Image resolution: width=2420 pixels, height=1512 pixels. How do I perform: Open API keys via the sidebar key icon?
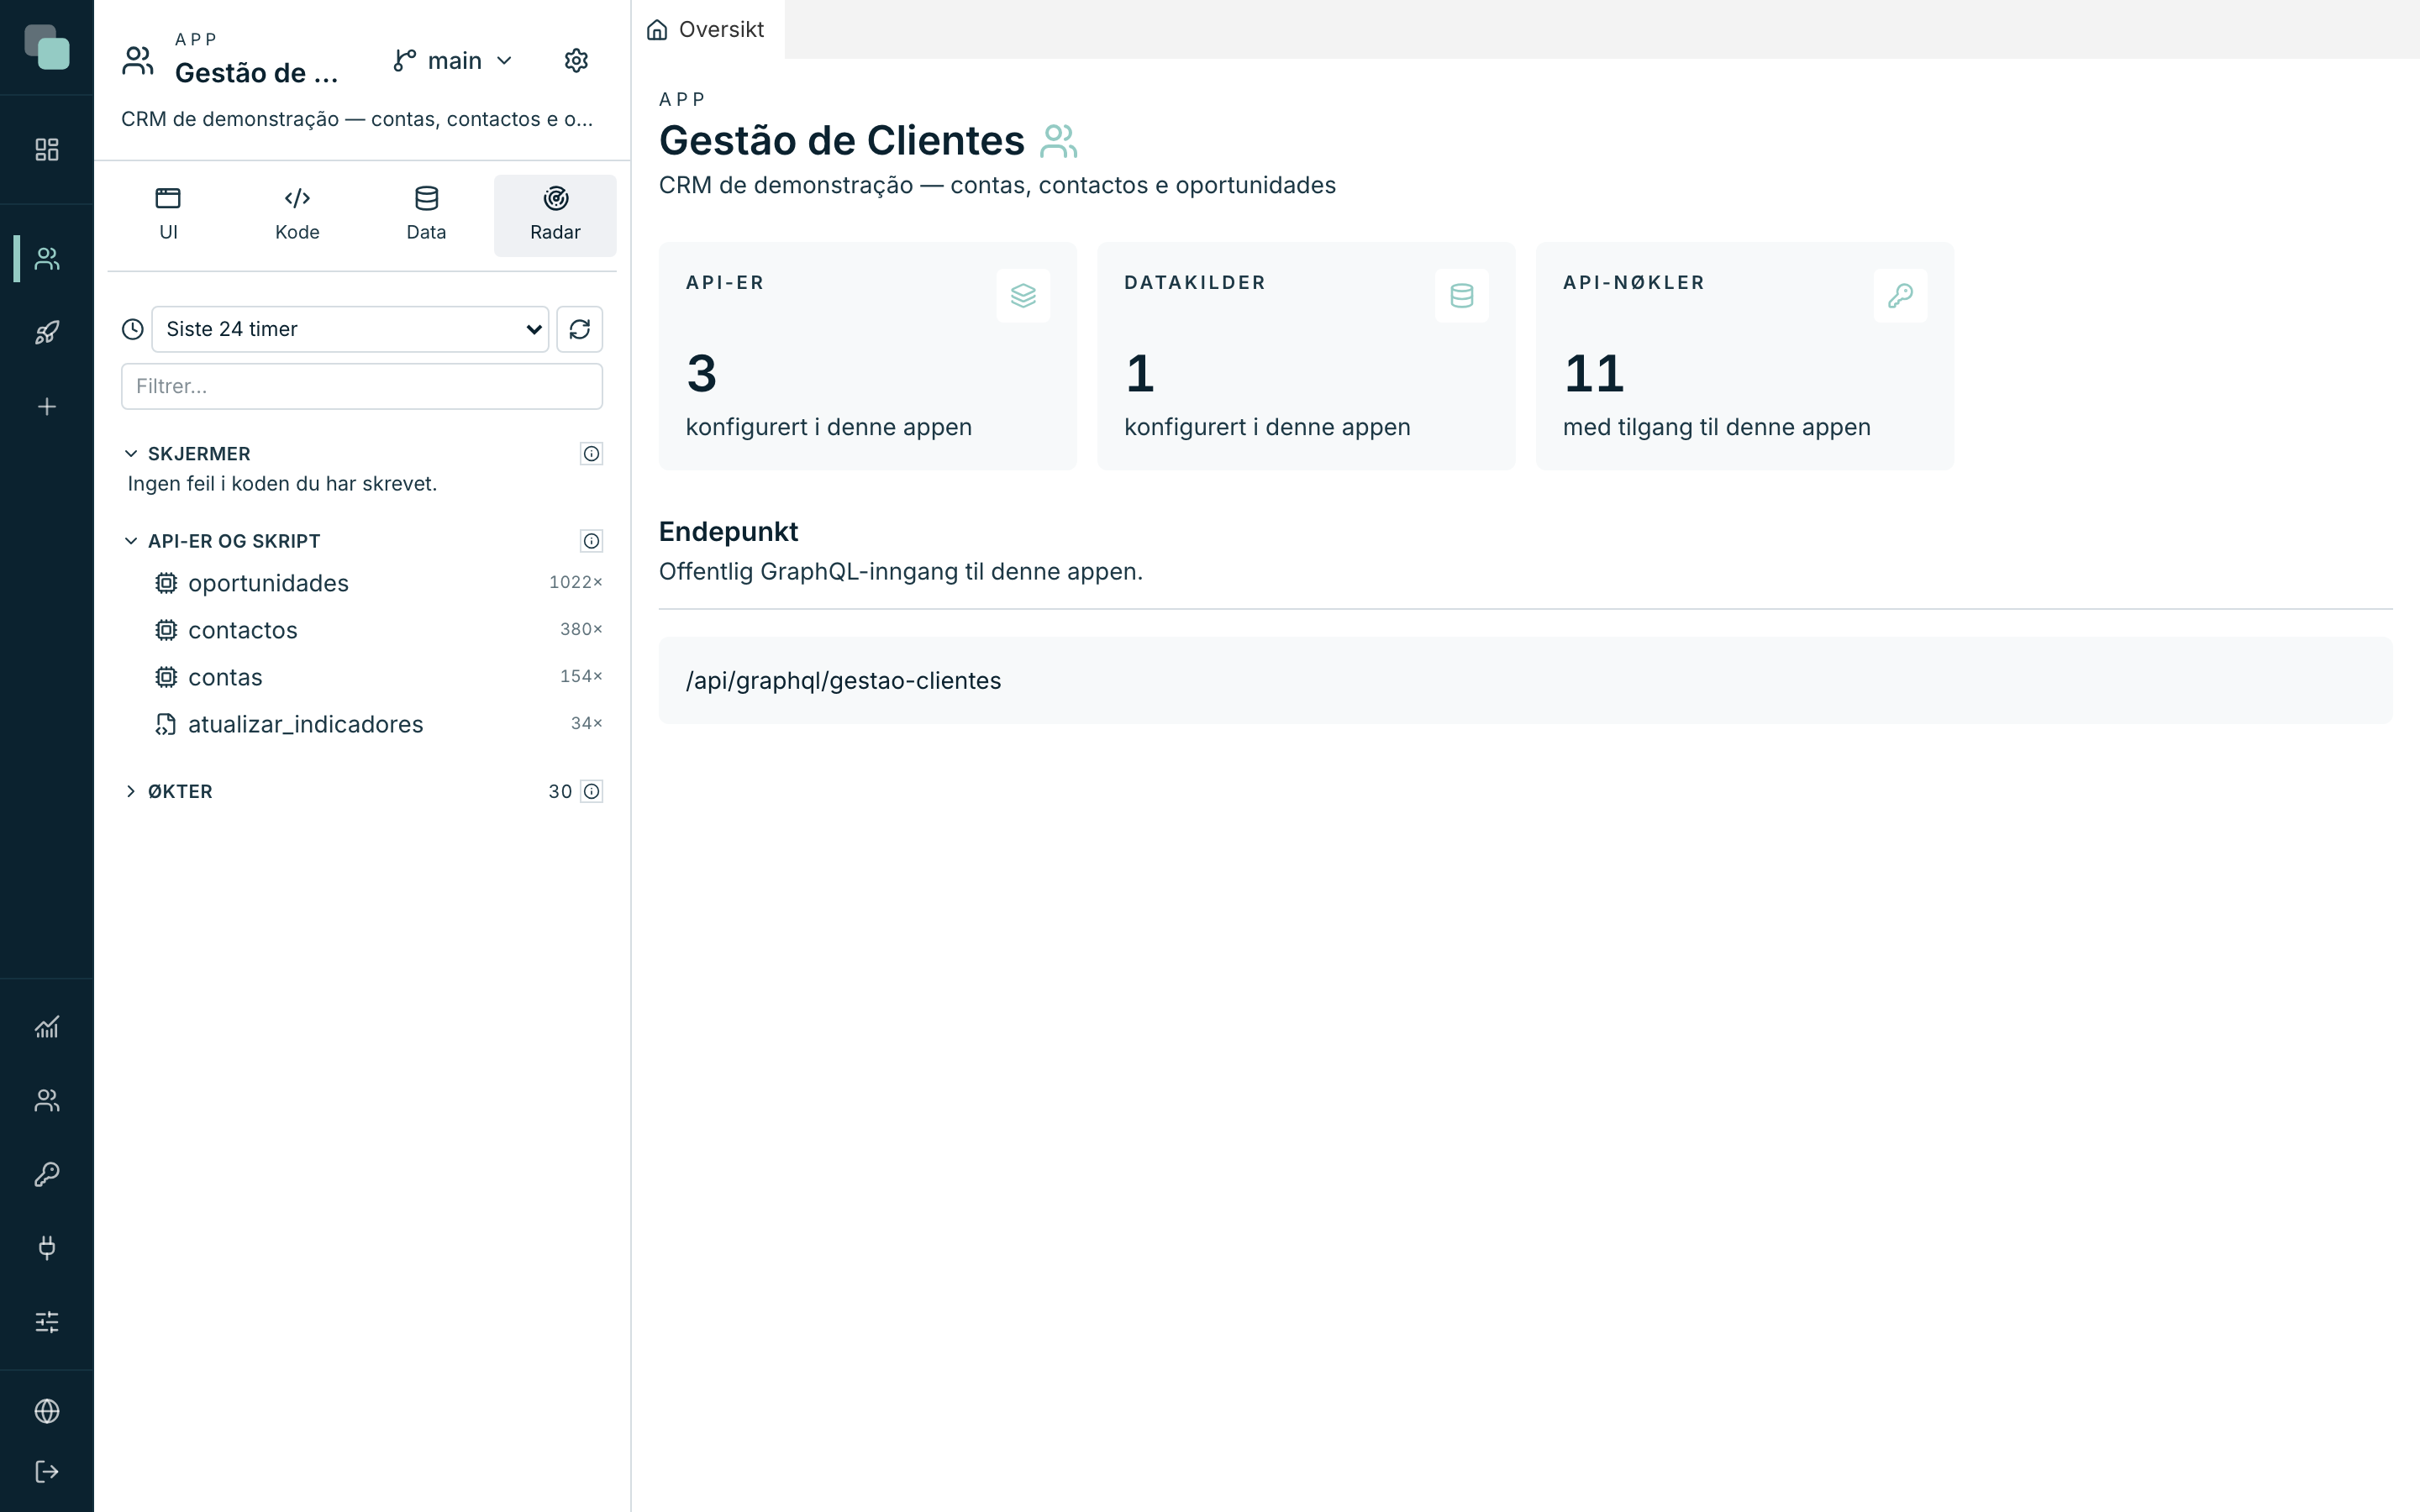(47, 1174)
